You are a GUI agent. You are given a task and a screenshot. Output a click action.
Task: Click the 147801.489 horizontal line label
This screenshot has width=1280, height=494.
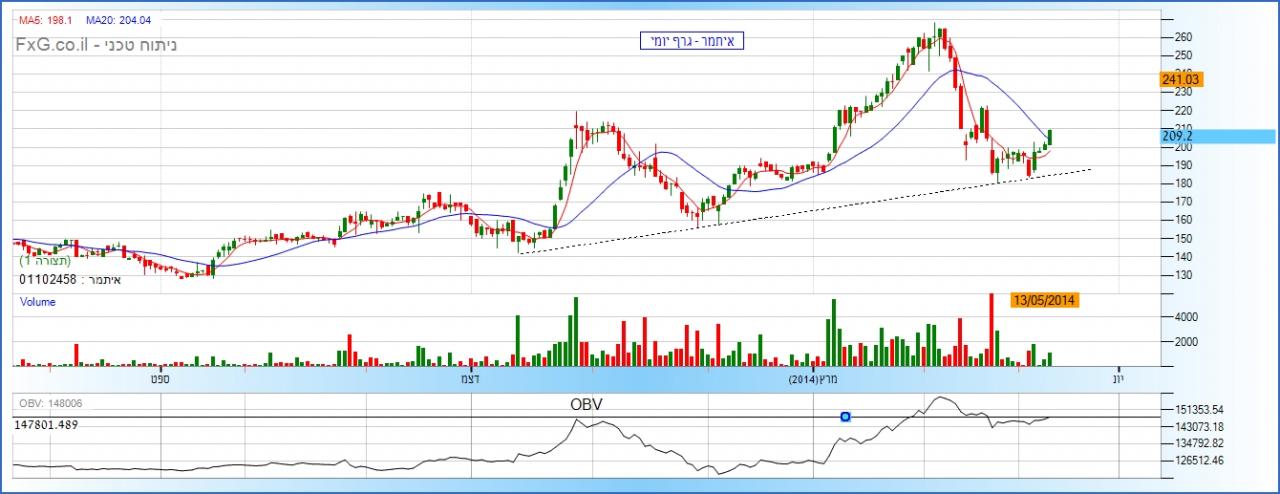pos(47,425)
